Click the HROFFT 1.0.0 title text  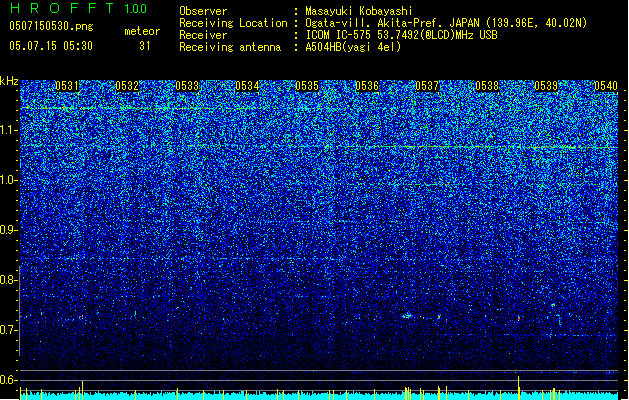79,8
